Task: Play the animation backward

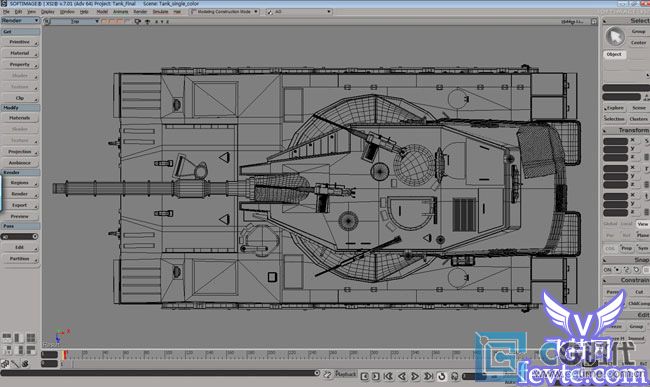Action: 402,376
